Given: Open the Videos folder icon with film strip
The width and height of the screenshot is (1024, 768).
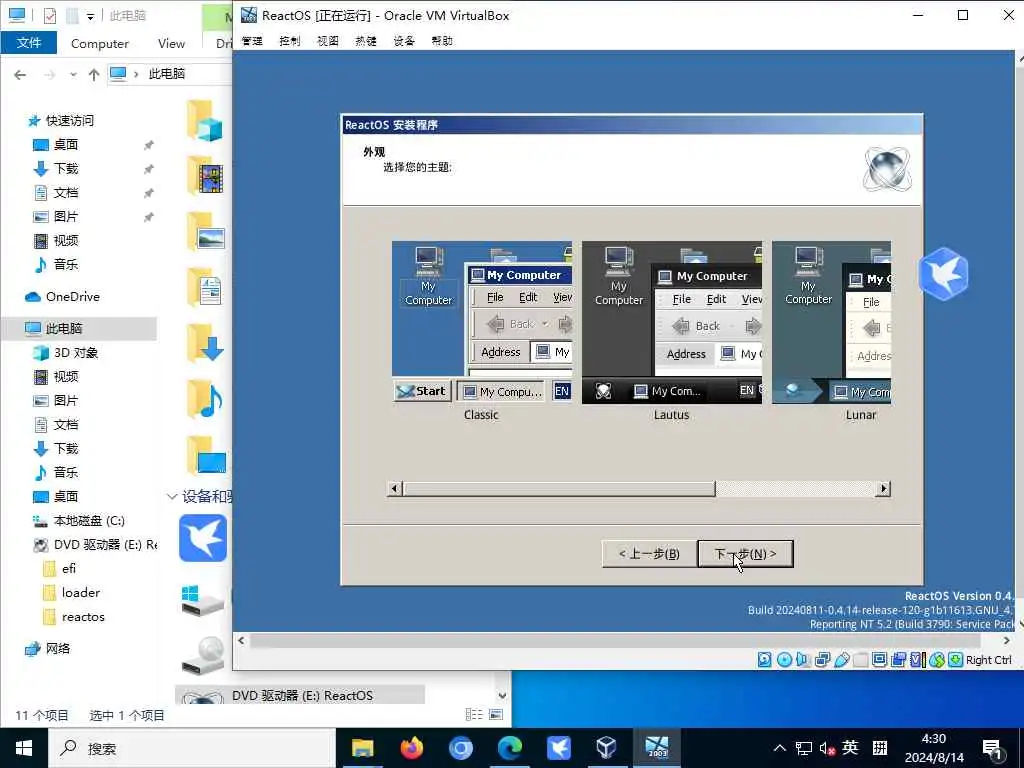Looking at the screenshot, I should 205,176.
